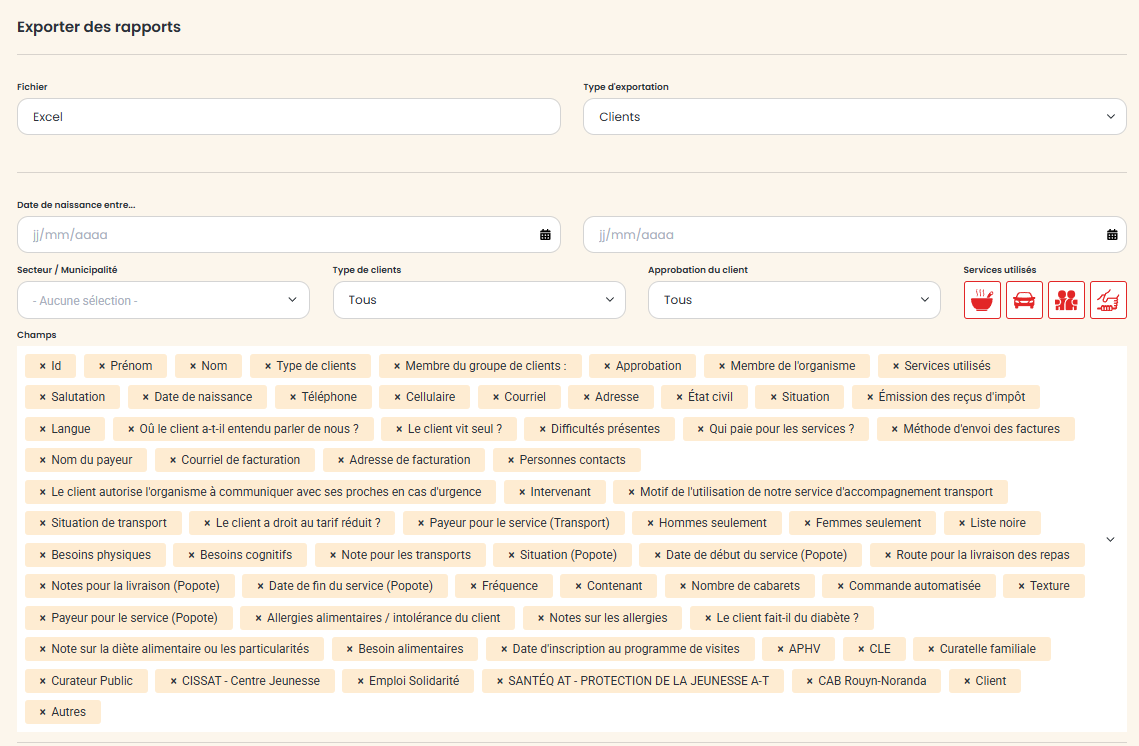Remove the CAB Rouyn-Noranda field tag
The width and height of the screenshot is (1139, 746).
[x=809, y=681]
